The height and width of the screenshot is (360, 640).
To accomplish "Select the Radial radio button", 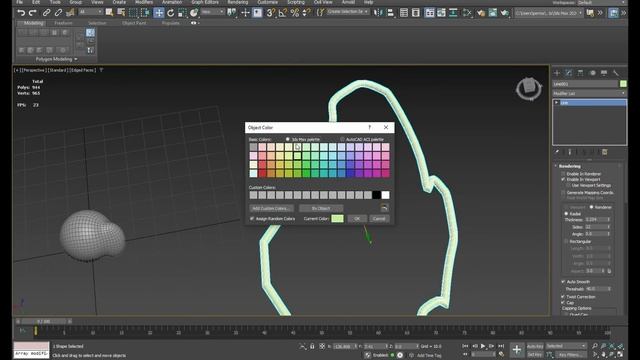I will coord(566,213).
